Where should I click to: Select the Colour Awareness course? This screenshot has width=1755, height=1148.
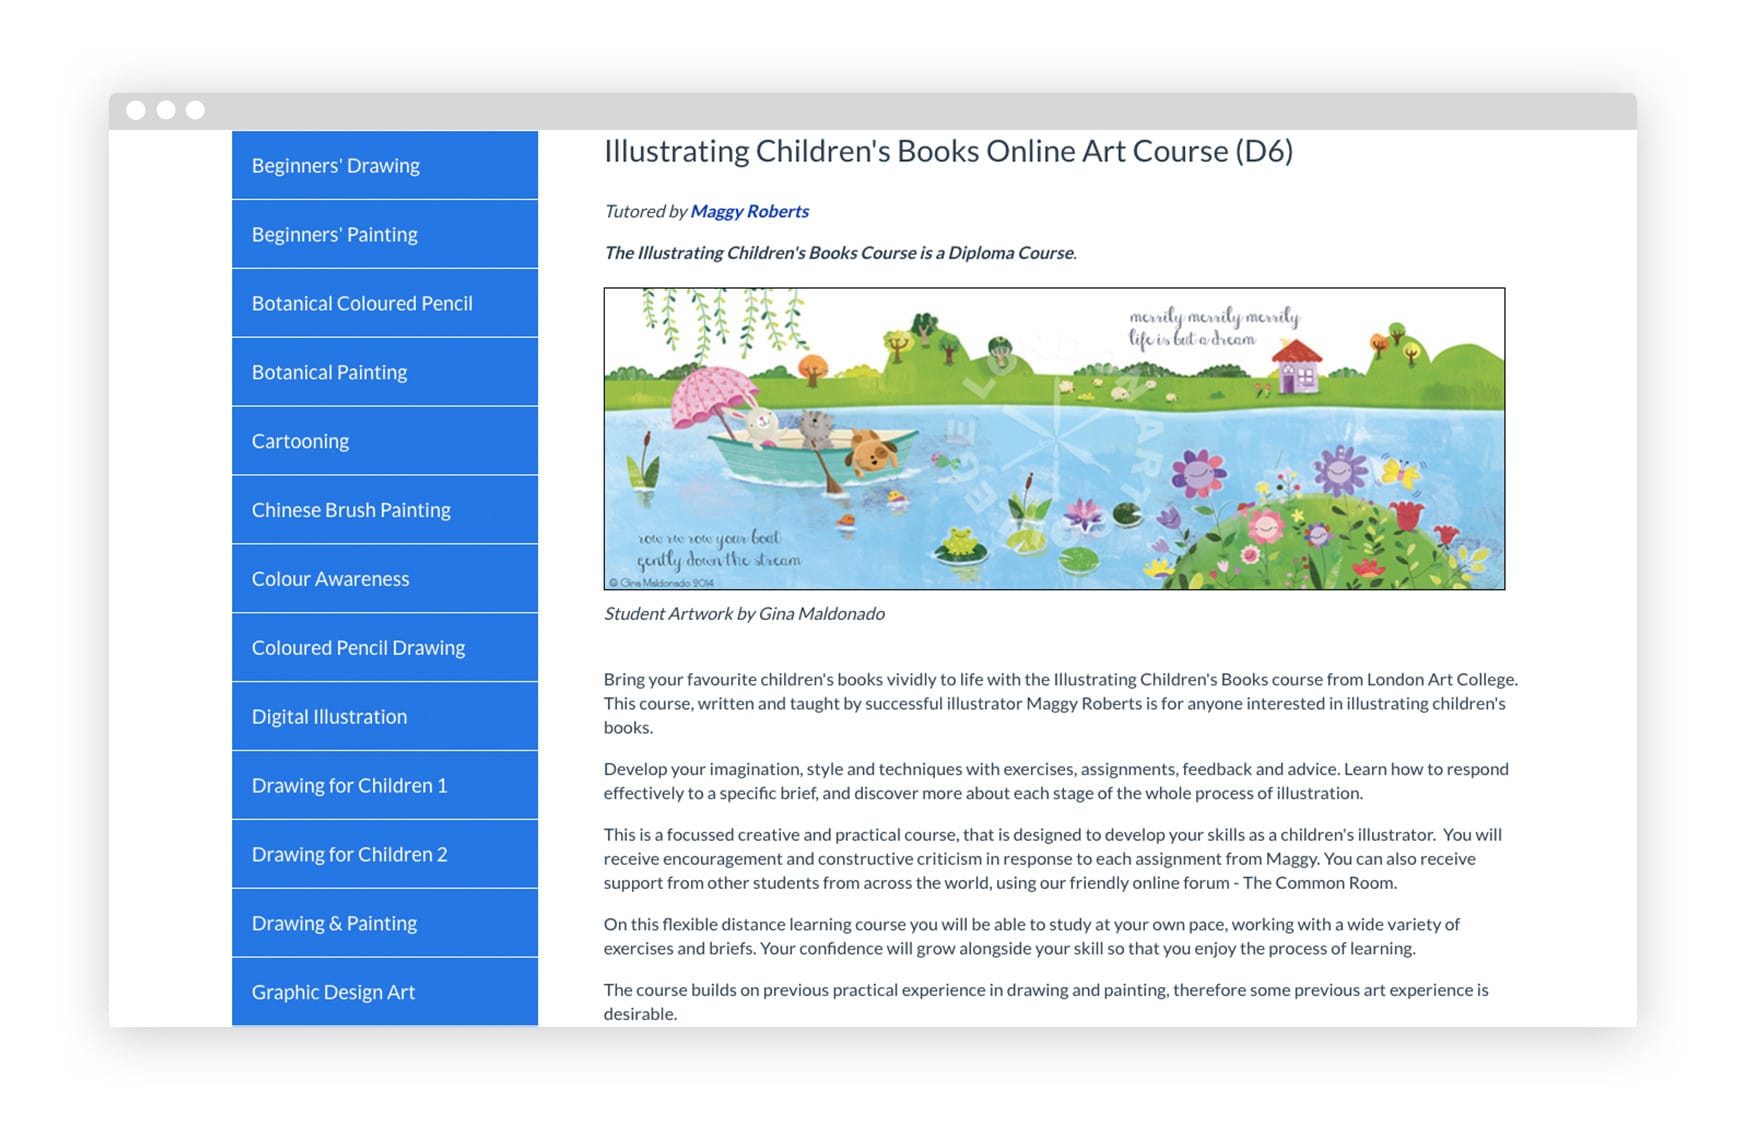pos(384,579)
